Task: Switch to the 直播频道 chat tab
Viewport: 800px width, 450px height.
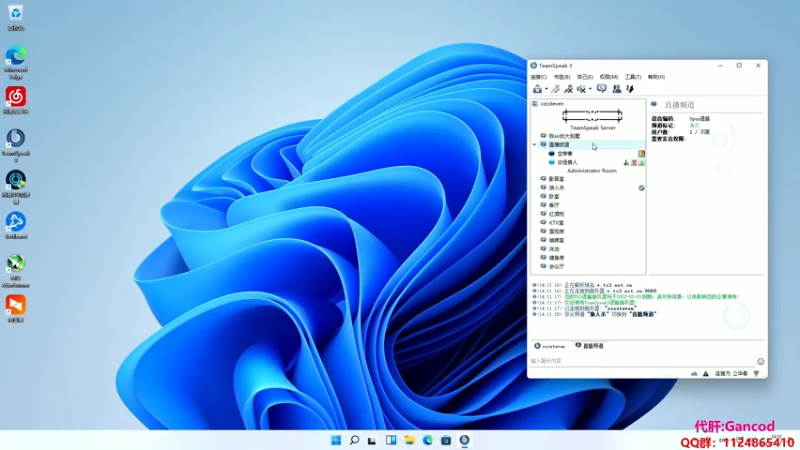Action: (589, 346)
